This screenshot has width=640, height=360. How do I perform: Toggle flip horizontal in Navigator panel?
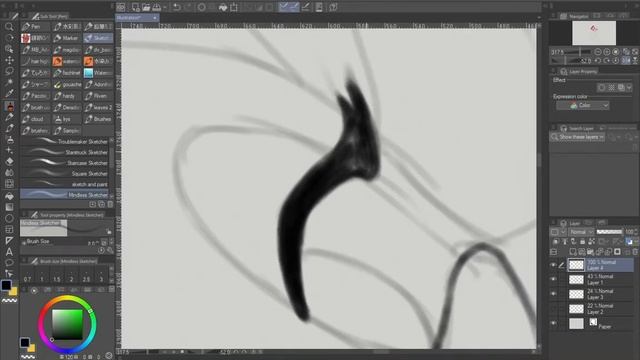click(626, 60)
